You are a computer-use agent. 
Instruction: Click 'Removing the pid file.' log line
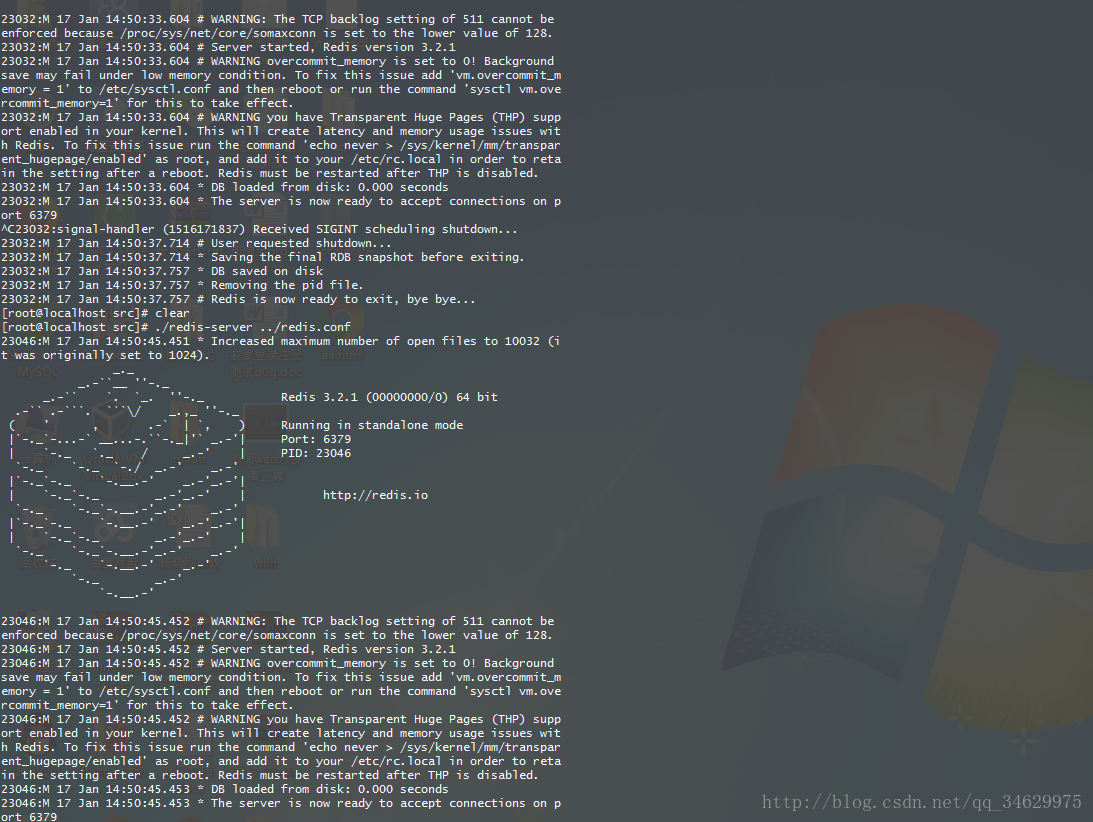coord(183,285)
